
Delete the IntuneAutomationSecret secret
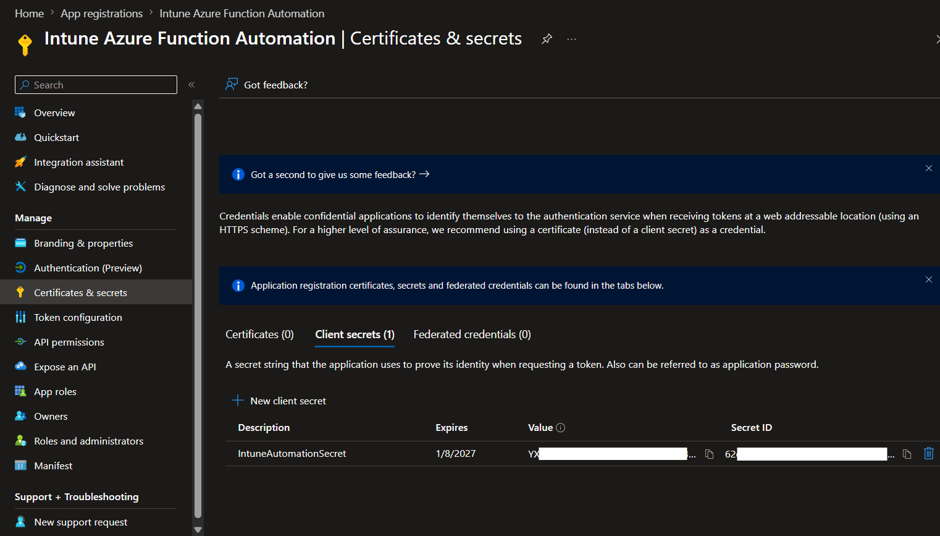point(929,453)
